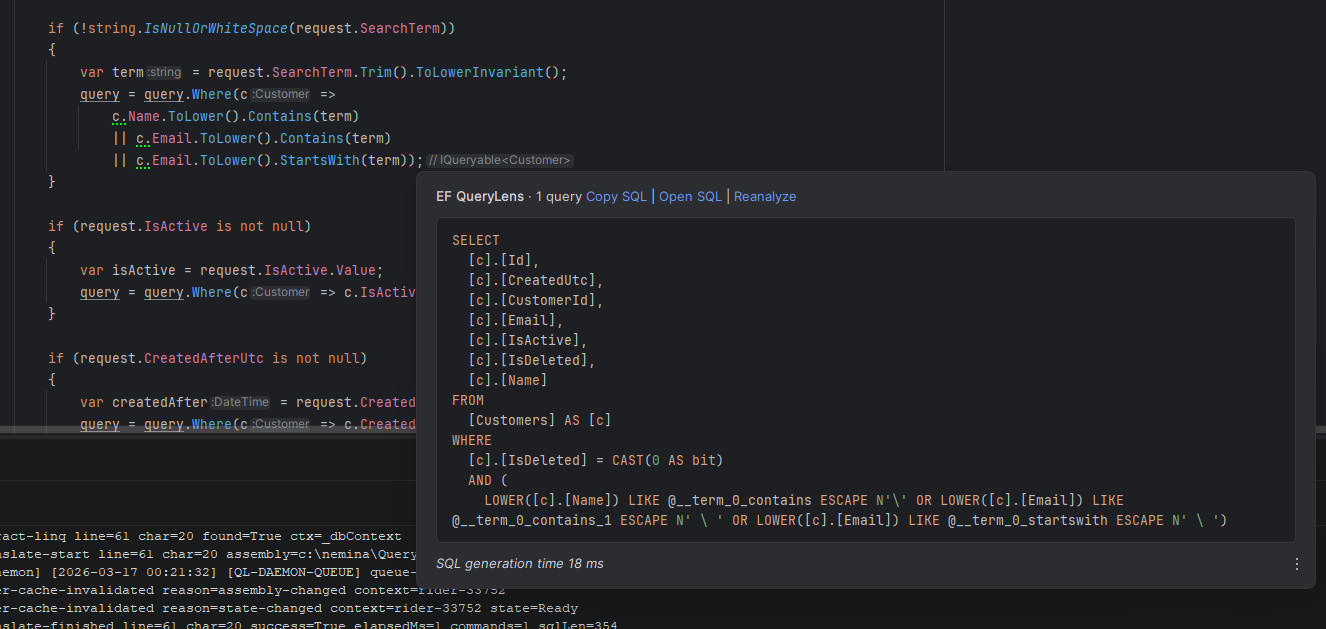
Task: Click the [c].[Id] column line
Action: click(x=504, y=261)
